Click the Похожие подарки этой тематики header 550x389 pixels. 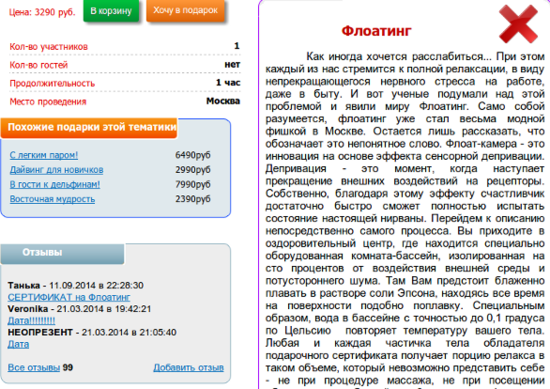89,127
